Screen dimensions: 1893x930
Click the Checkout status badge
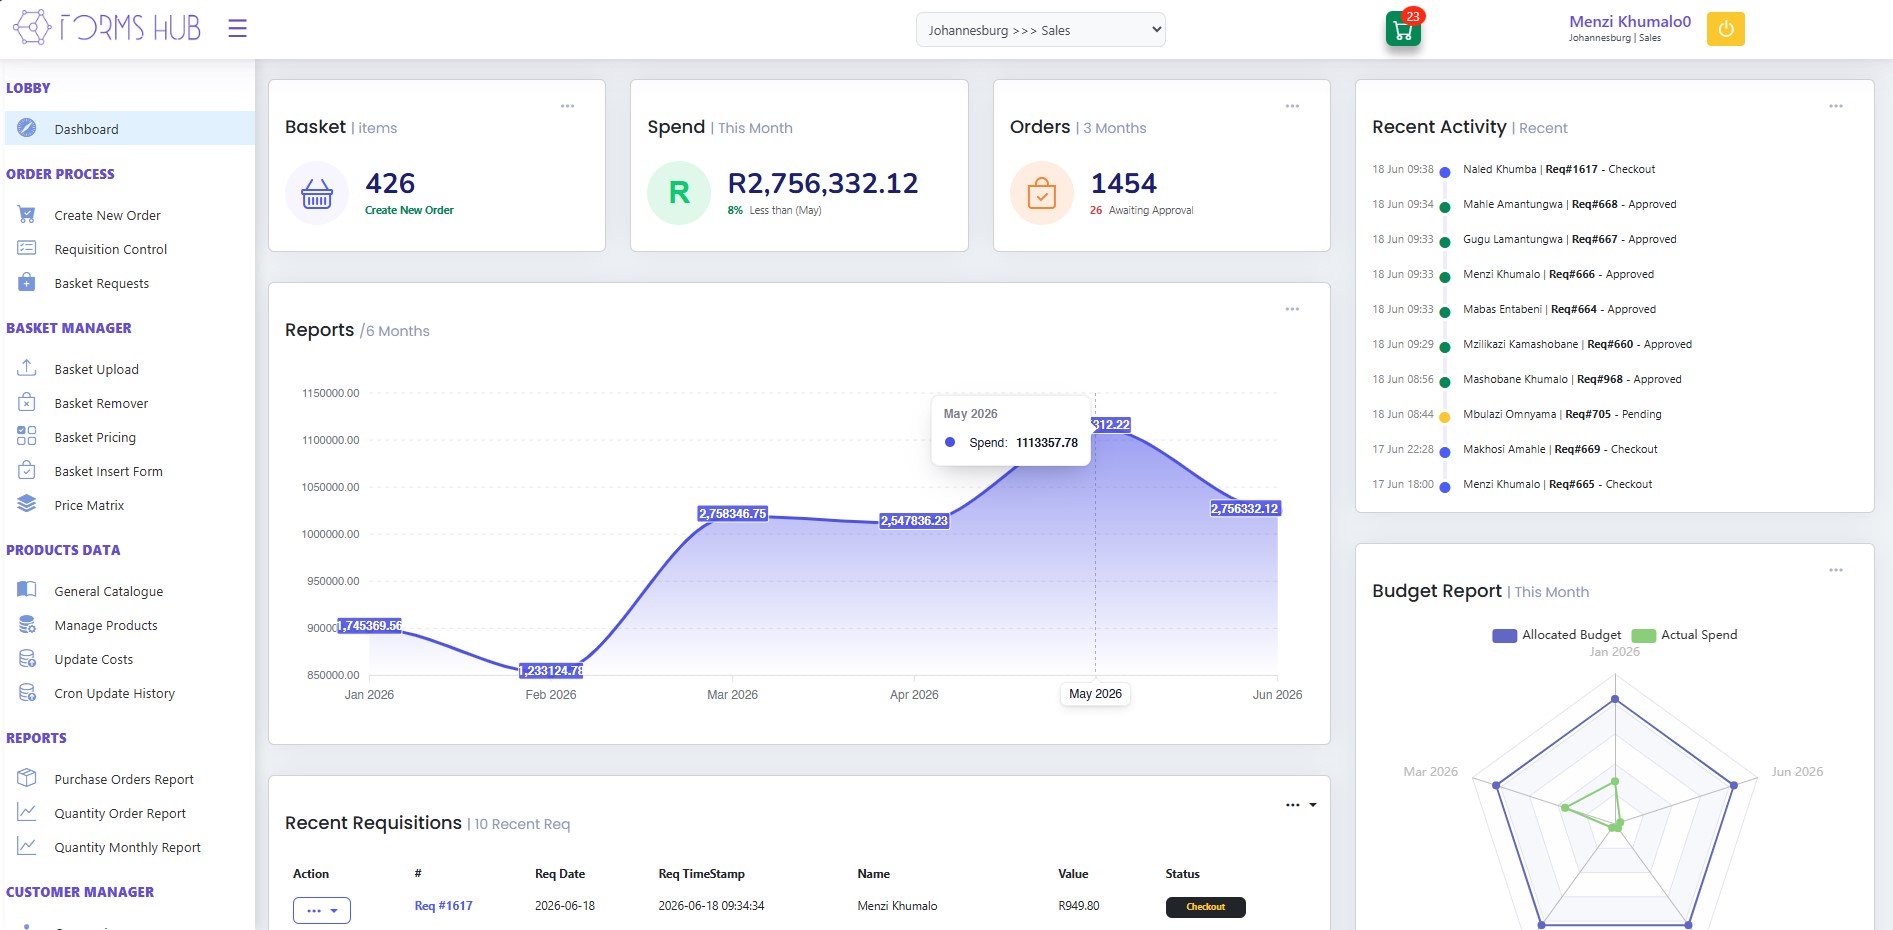pyautogui.click(x=1205, y=907)
